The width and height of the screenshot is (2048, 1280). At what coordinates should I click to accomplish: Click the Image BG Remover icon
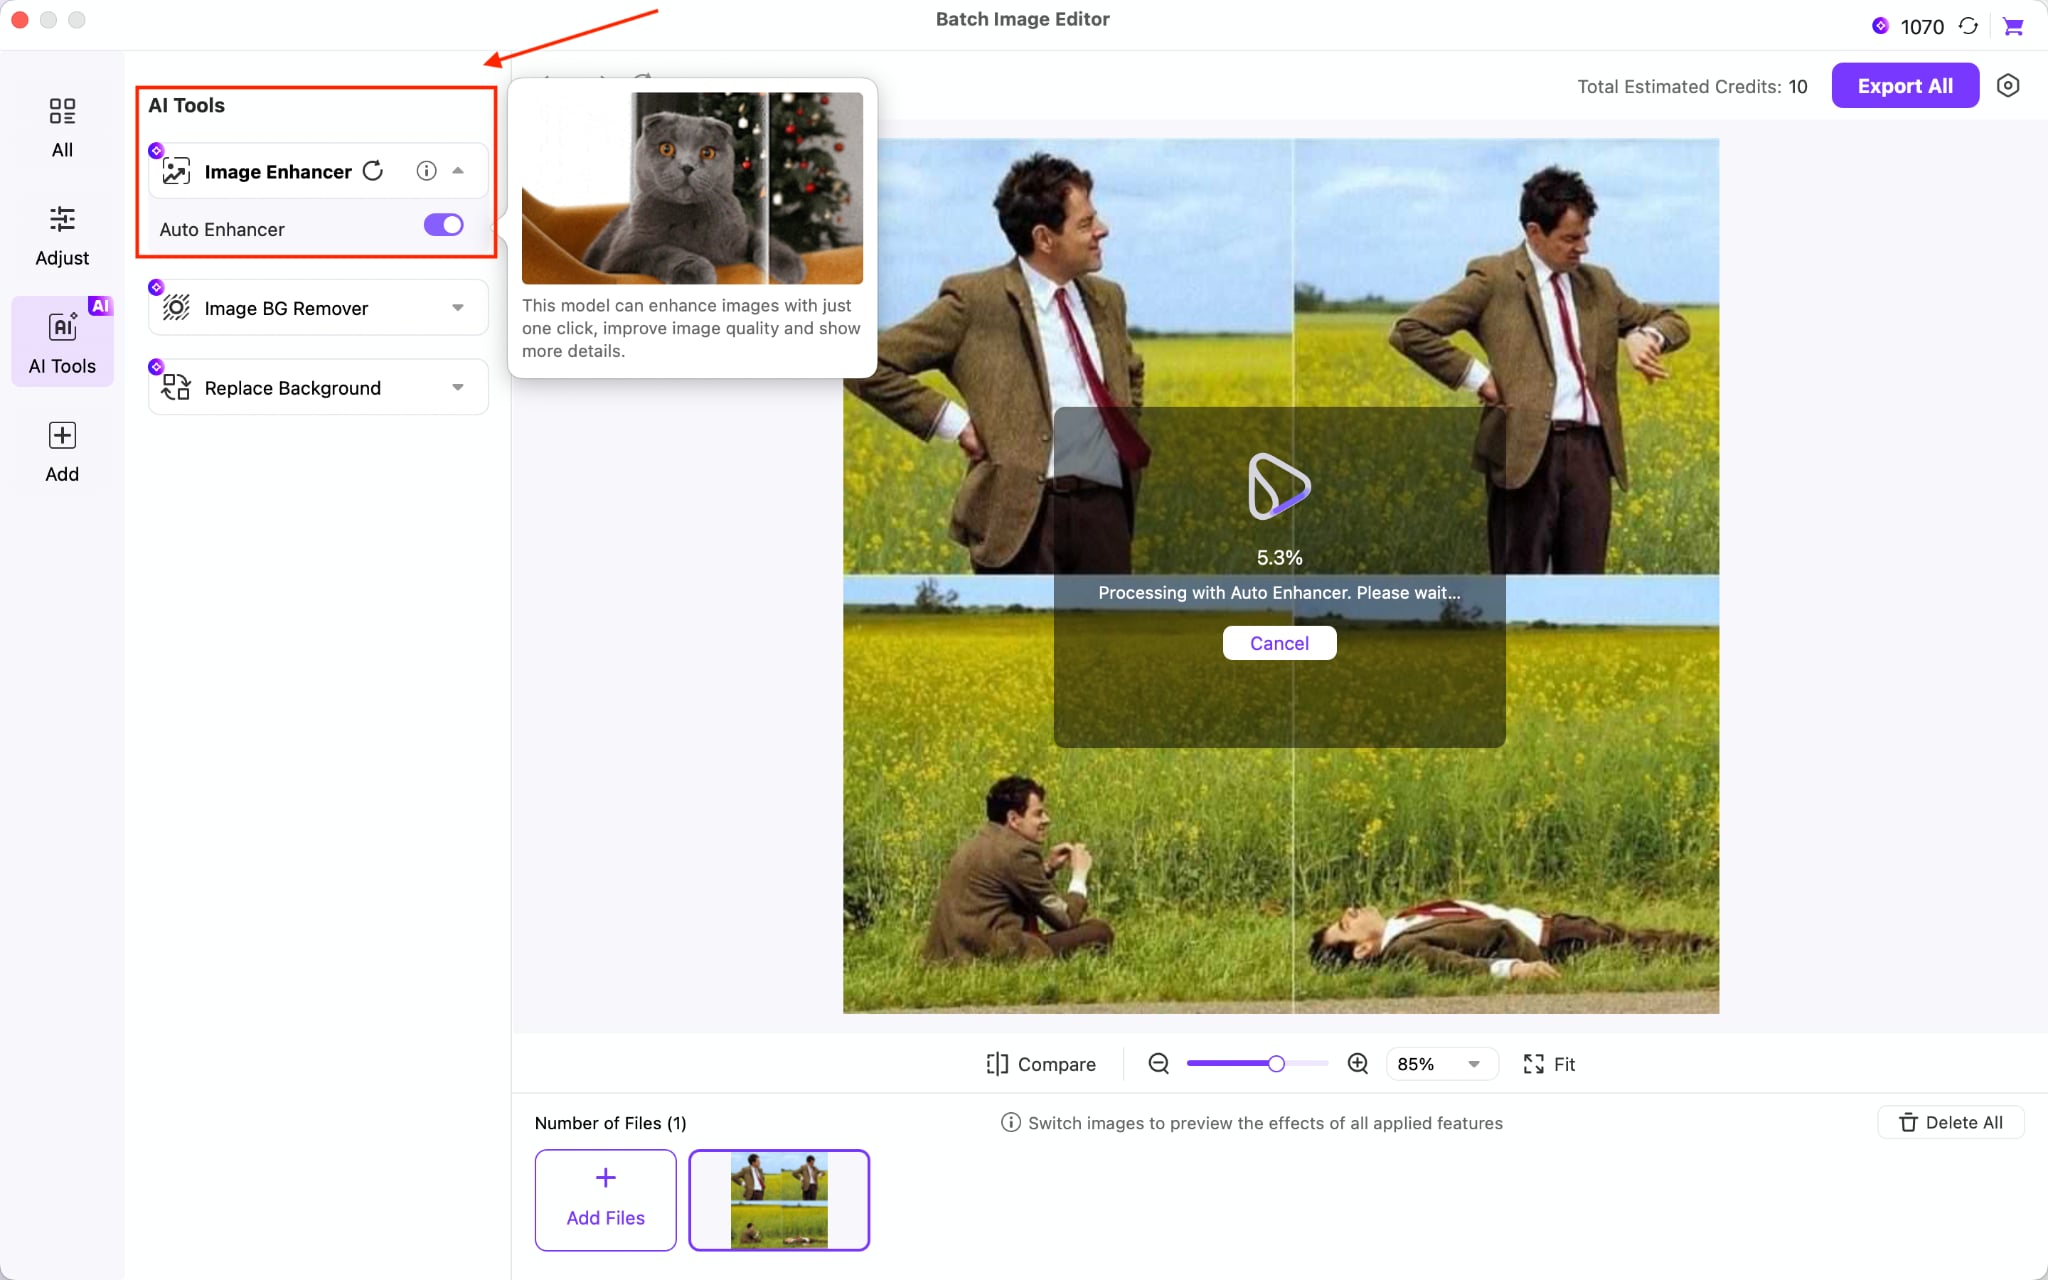tap(176, 307)
